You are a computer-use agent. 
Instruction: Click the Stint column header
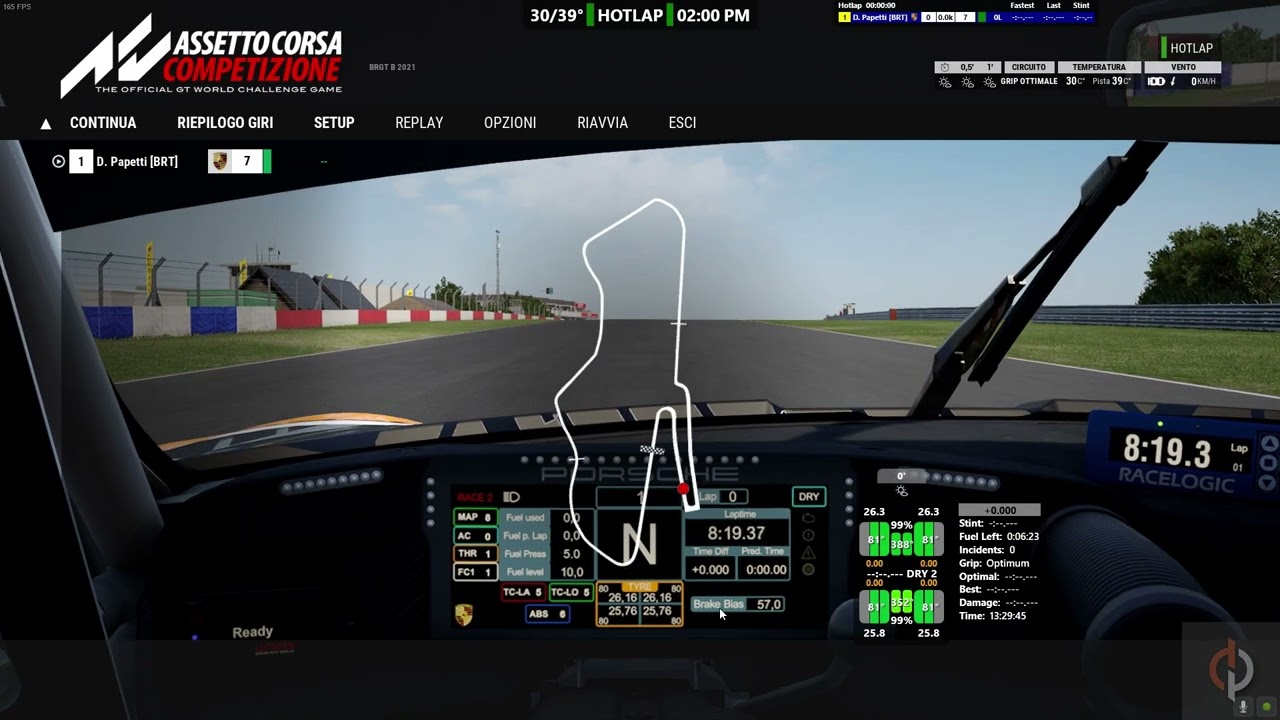click(1081, 5)
